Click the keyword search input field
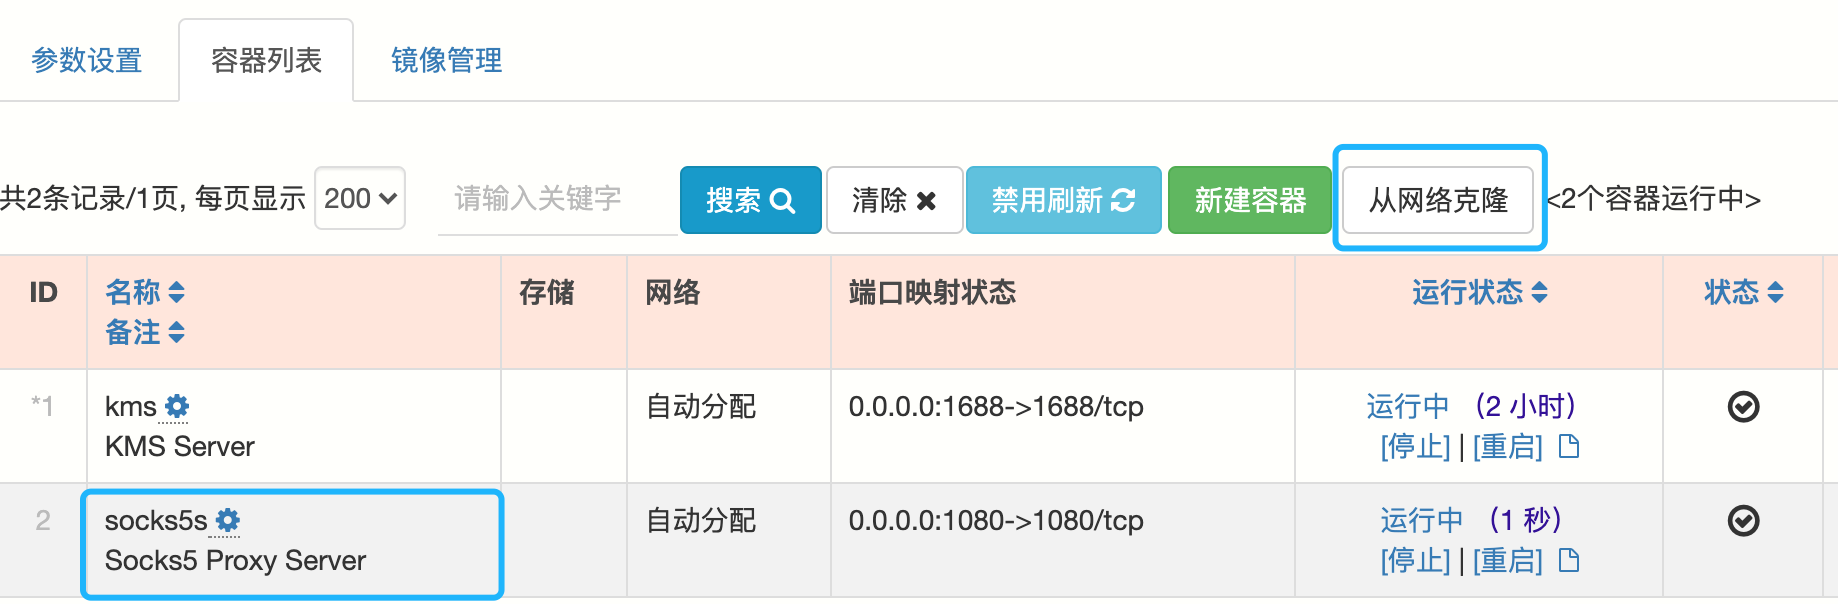Image resolution: width=1838 pixels, height=604 pixels. pos(556,199)
